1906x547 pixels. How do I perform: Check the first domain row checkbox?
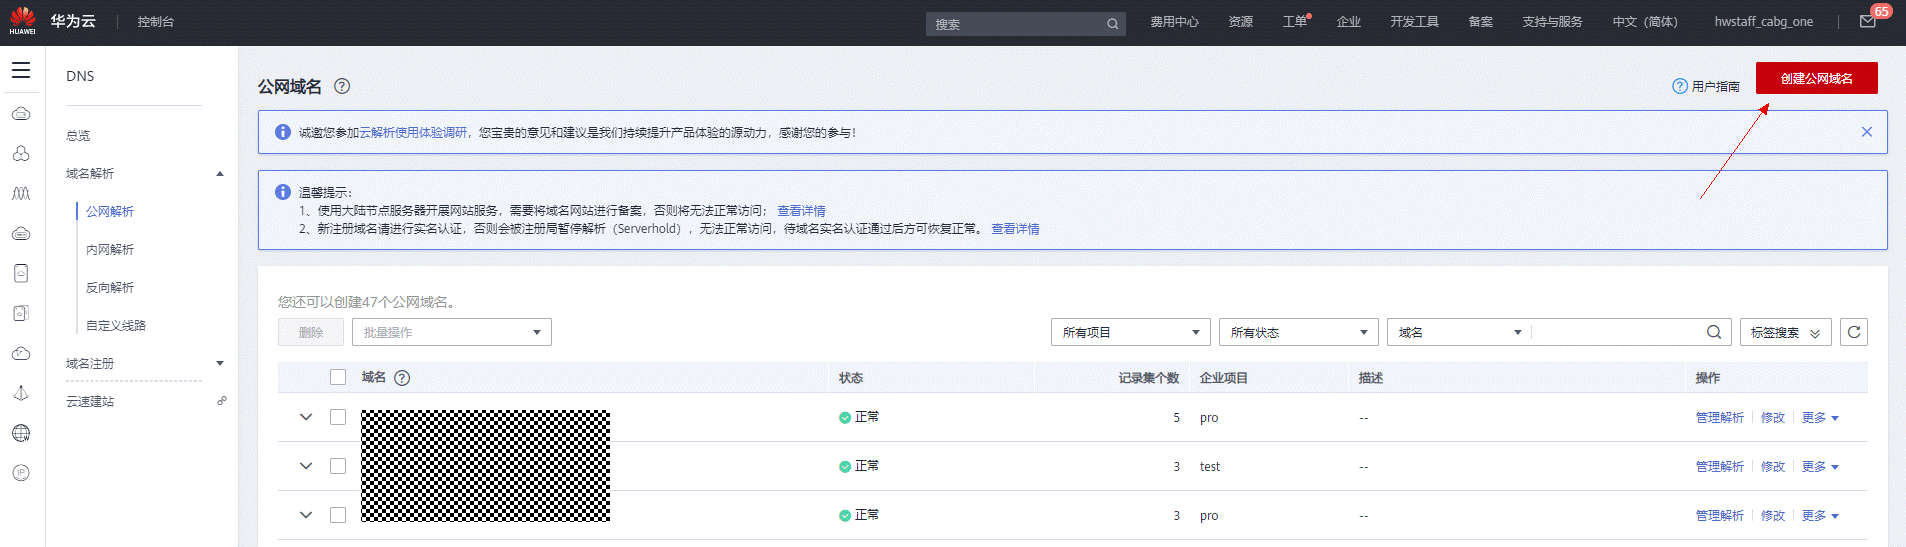pos(338,417)
